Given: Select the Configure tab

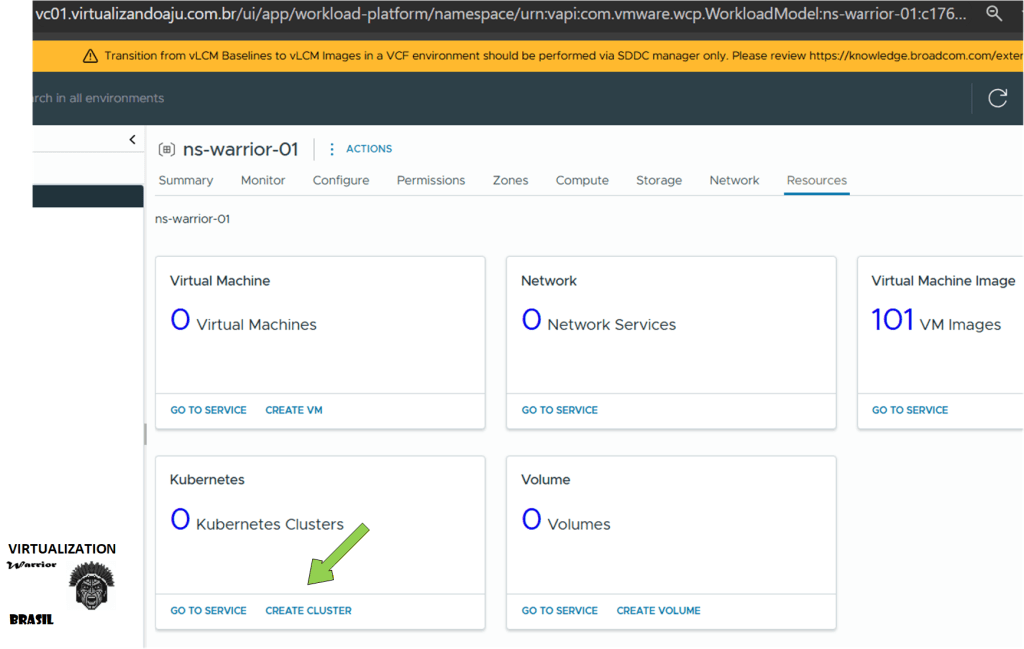Looking at the screenshot, I should tap(341, 181).
